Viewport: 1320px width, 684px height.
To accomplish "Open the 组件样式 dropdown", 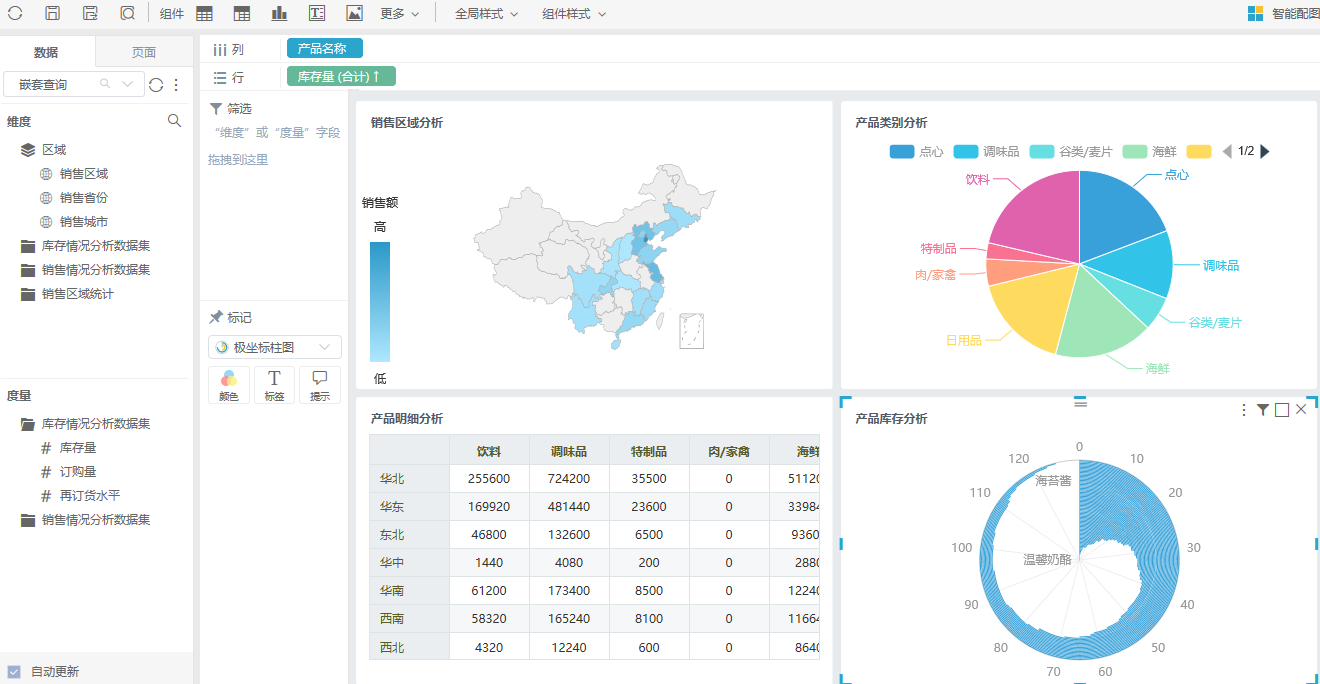I will (x=574, y=14).
